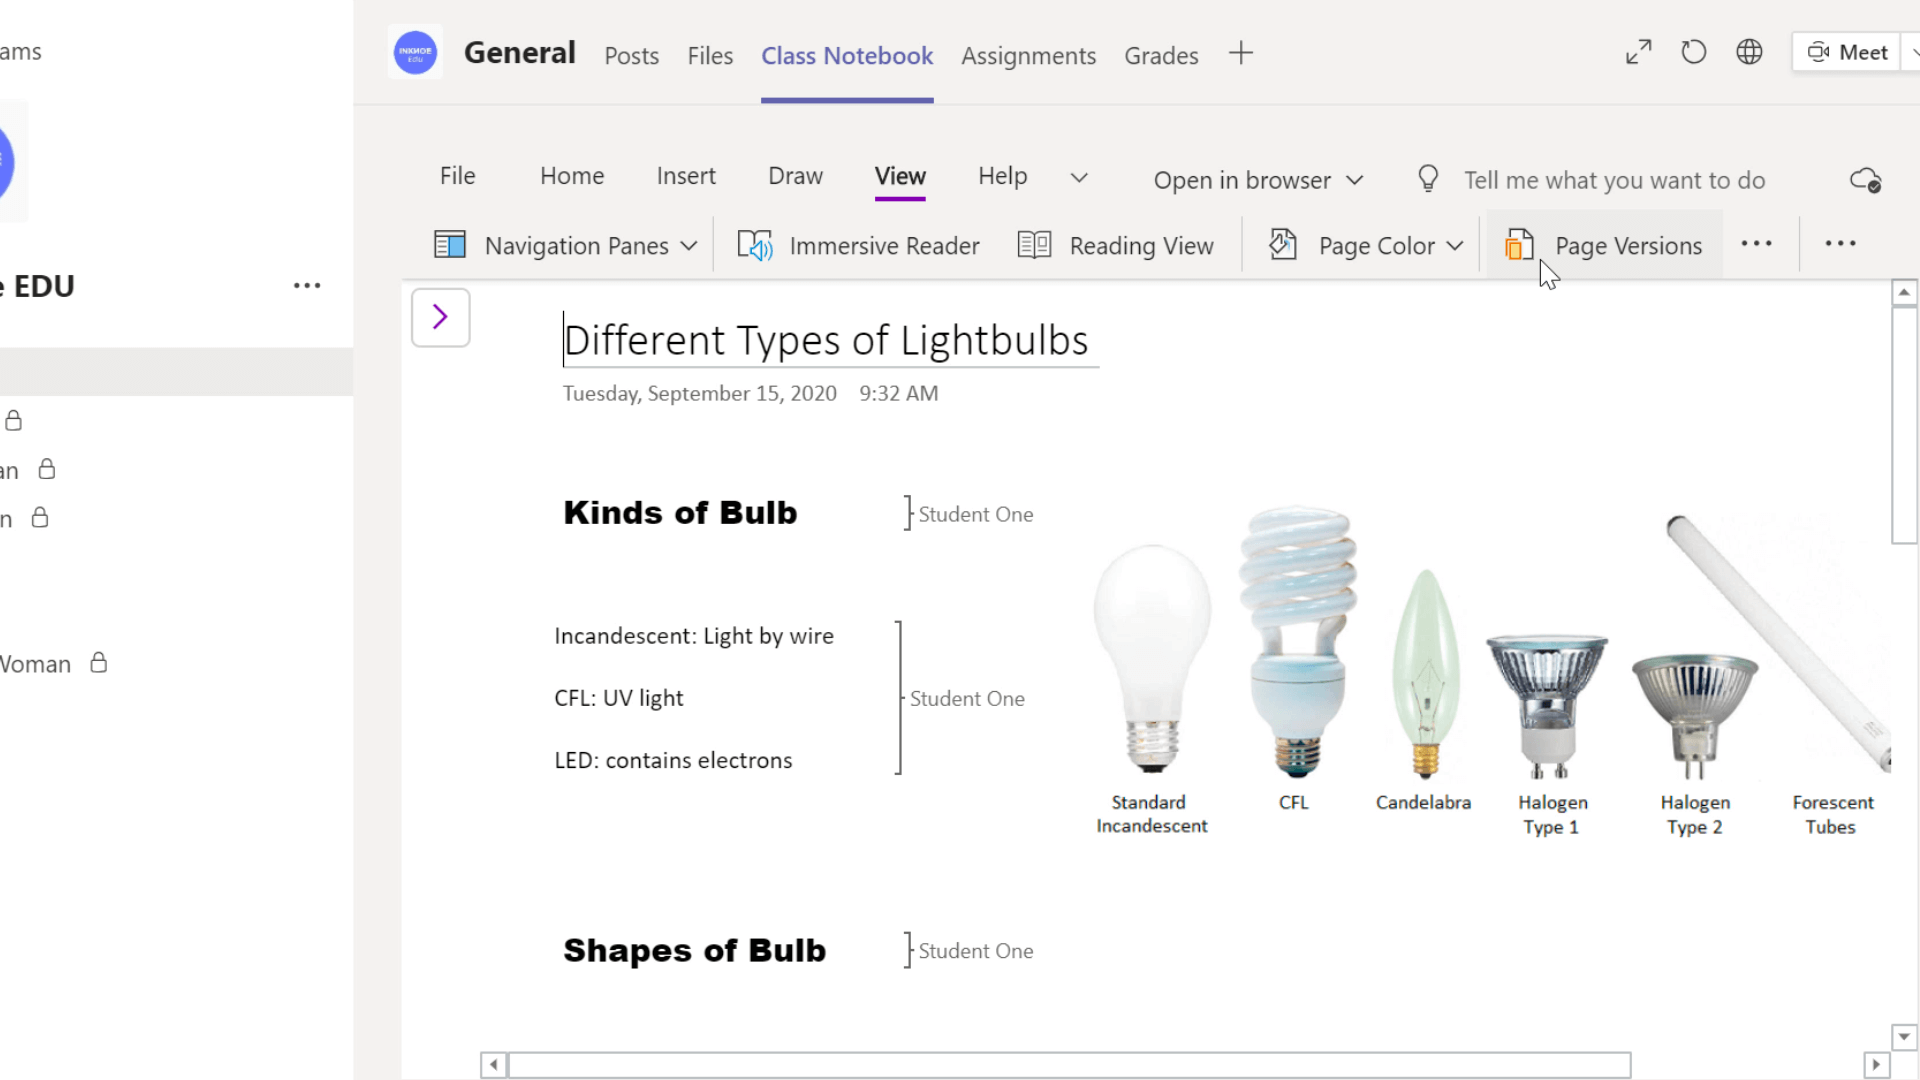The image size is (1920, 1080).
Task: Select the Navigation Panes icon
Action: pos(450,245)
